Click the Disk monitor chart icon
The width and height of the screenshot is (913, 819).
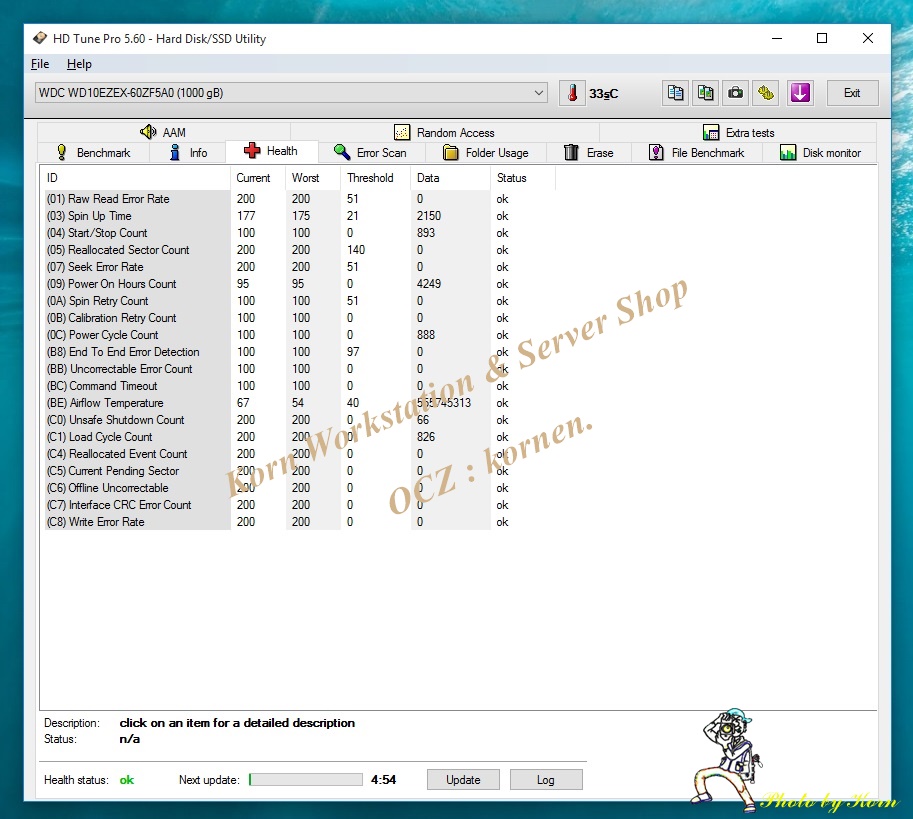coord(788,153)
